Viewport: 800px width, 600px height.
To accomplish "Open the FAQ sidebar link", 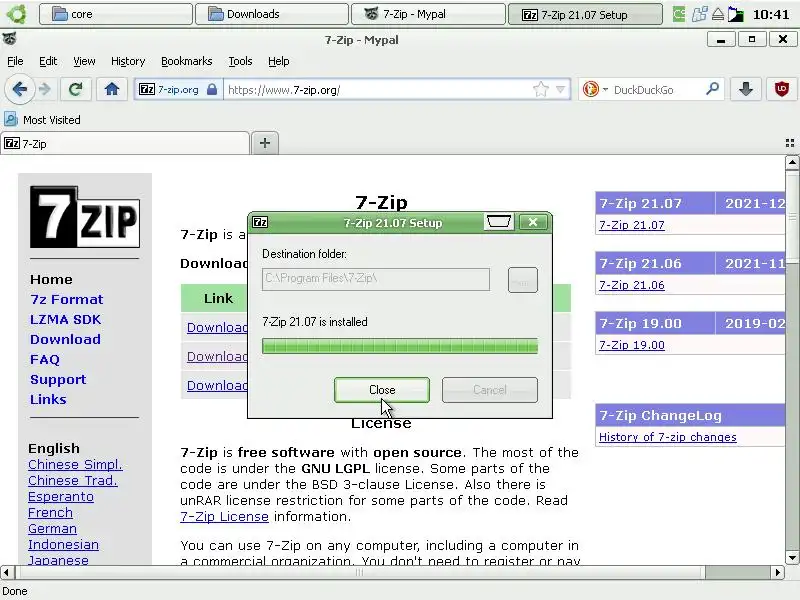I will point(45,360).
